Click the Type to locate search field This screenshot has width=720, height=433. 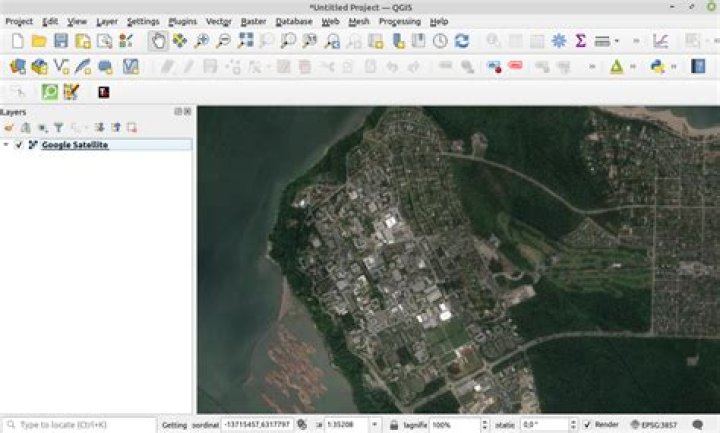[x=79, y=425]
